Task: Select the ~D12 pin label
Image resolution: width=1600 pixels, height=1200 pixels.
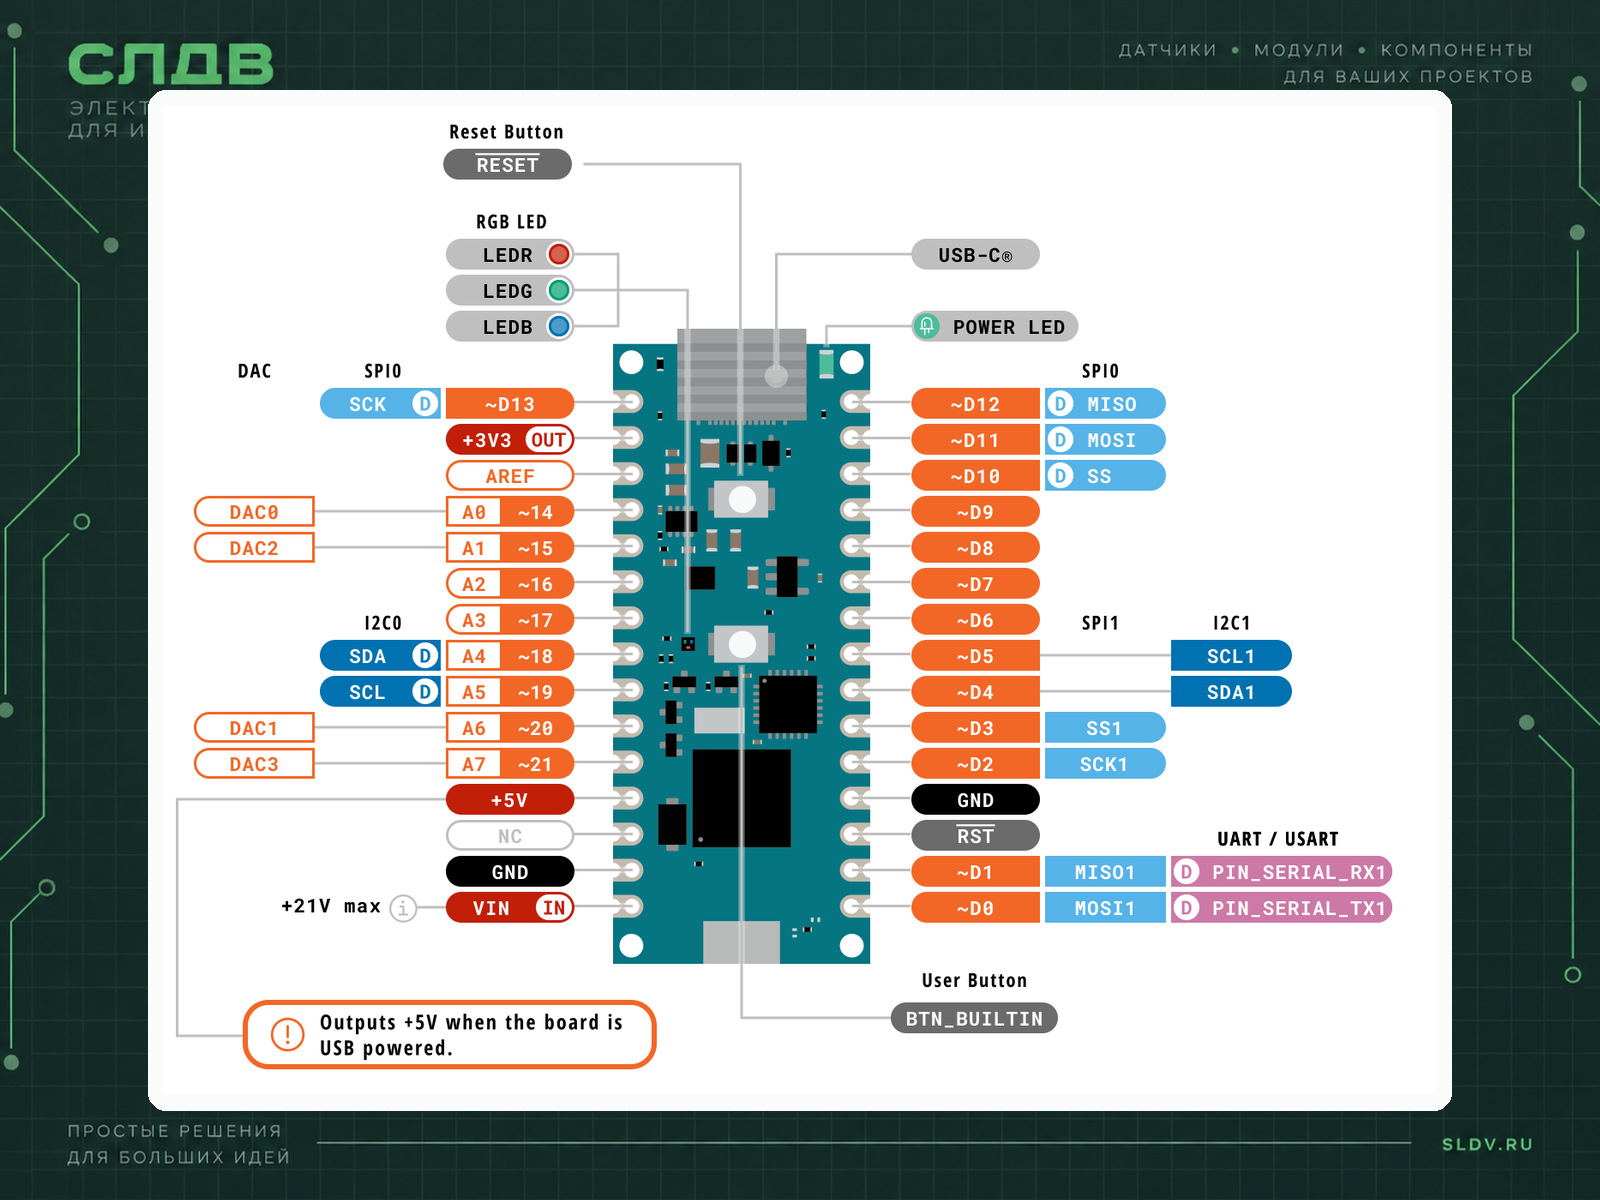Action: [976, 404]
